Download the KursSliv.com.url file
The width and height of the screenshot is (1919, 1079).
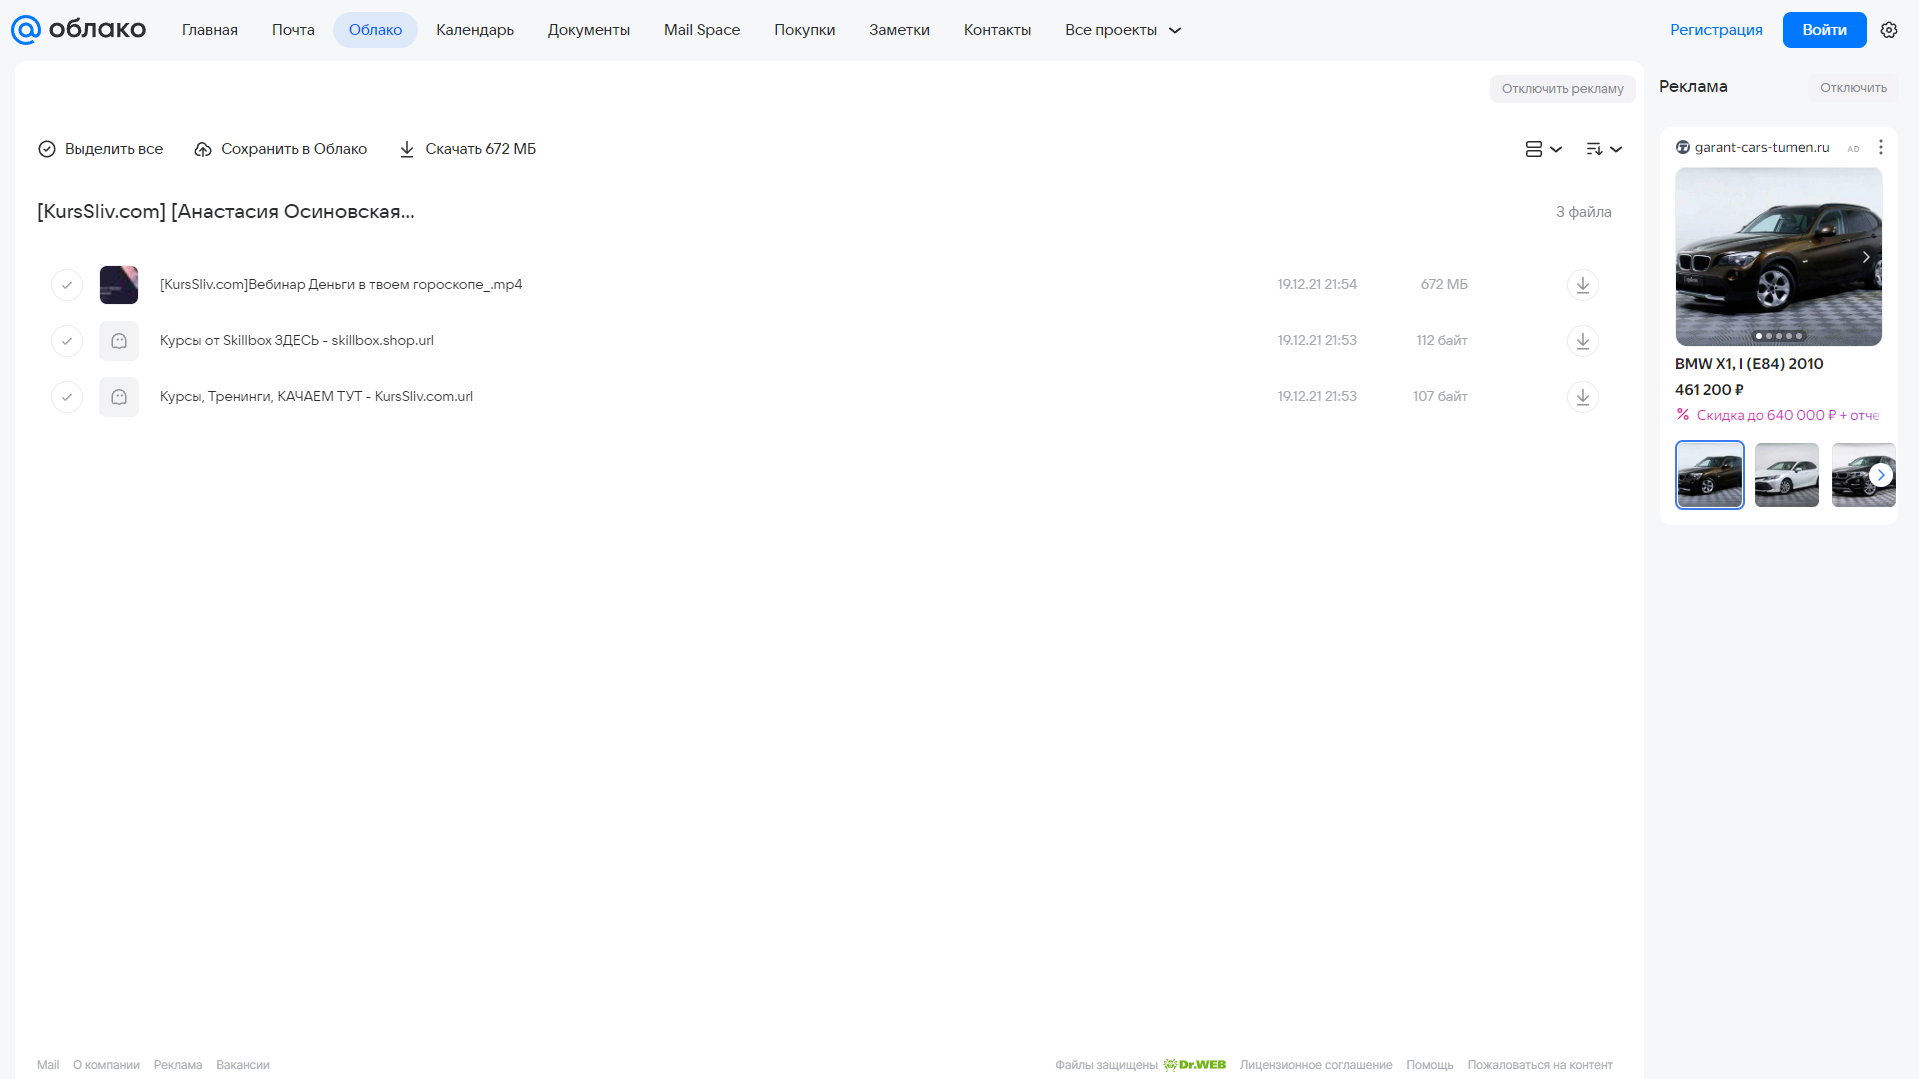pyautogui.click(x=1582, y=397)
